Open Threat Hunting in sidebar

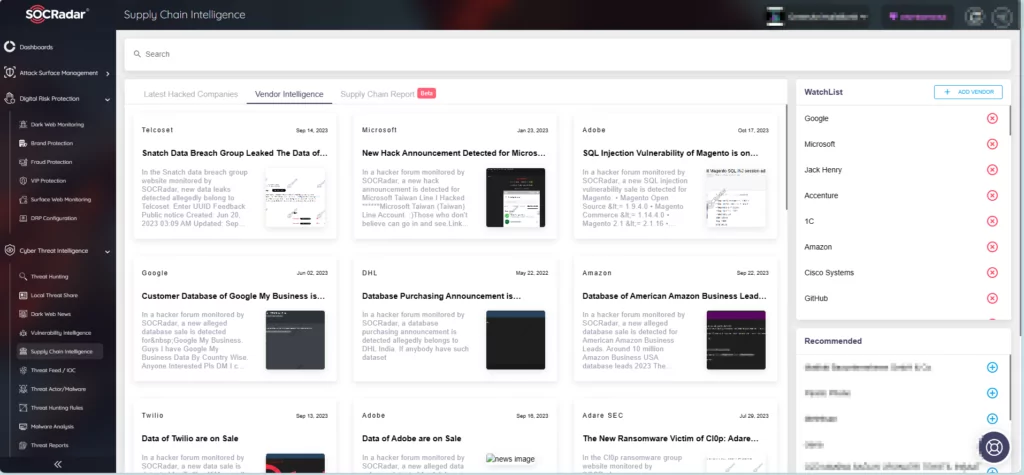point(48,276)
